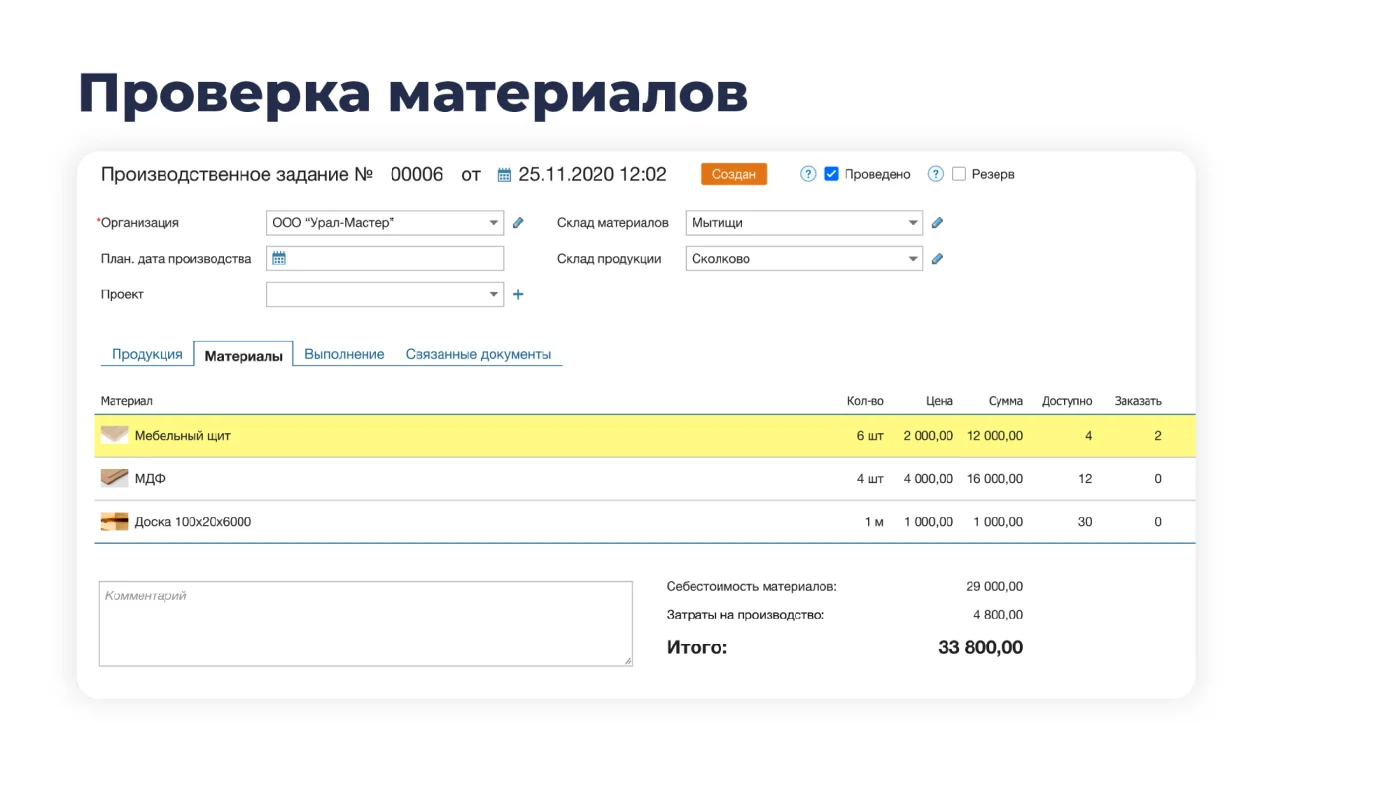The height and width of the screenshot is (788, 1400).
Task: Click the Сумма column header
Action: pyautogui.click(x=1006, y=401)
